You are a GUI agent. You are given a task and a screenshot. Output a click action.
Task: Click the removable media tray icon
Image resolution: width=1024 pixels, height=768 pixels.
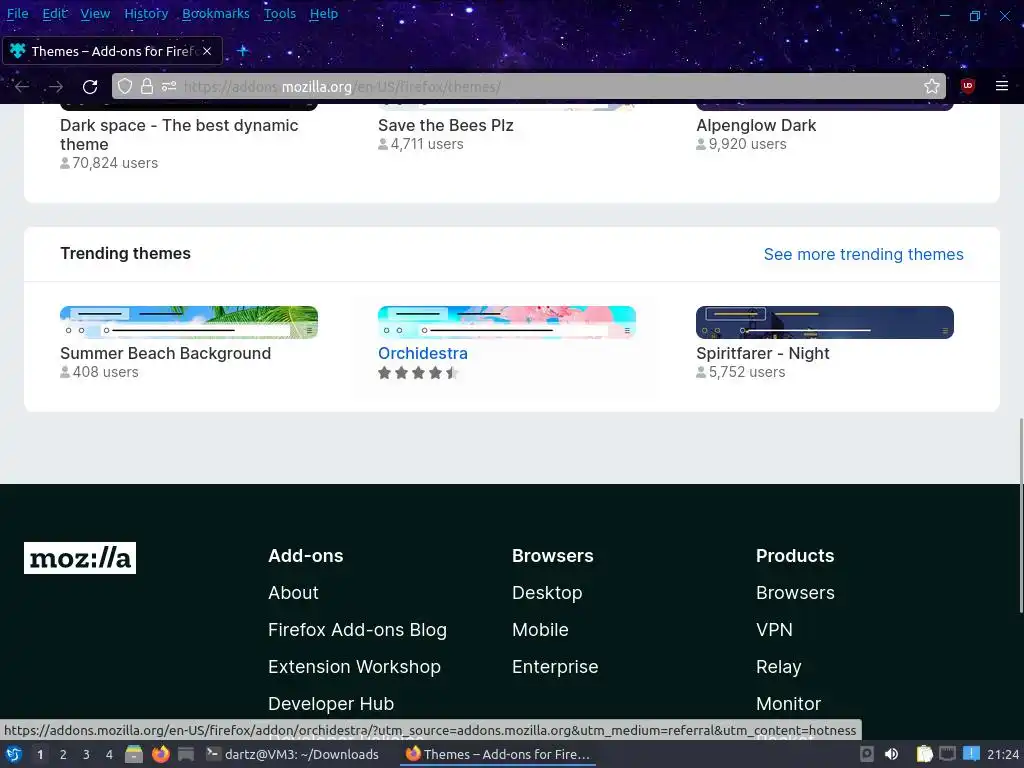[867, 754]
